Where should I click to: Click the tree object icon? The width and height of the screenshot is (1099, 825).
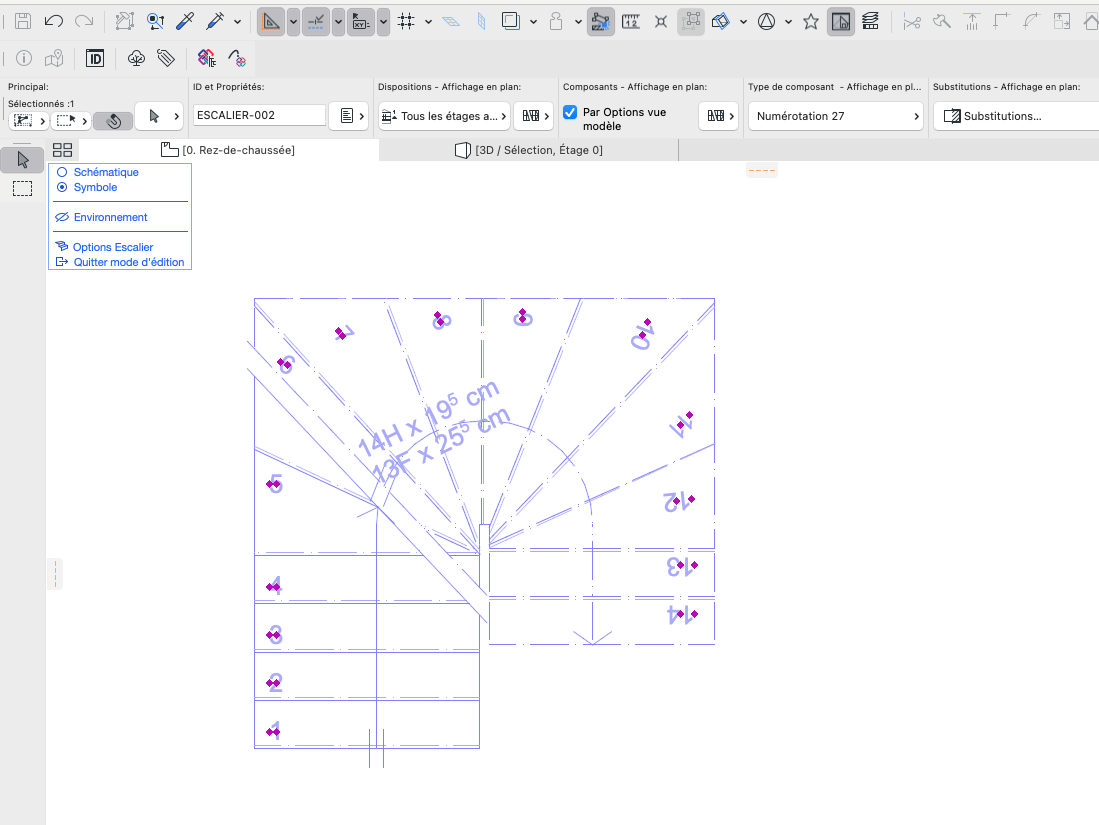tap(136, 58)
